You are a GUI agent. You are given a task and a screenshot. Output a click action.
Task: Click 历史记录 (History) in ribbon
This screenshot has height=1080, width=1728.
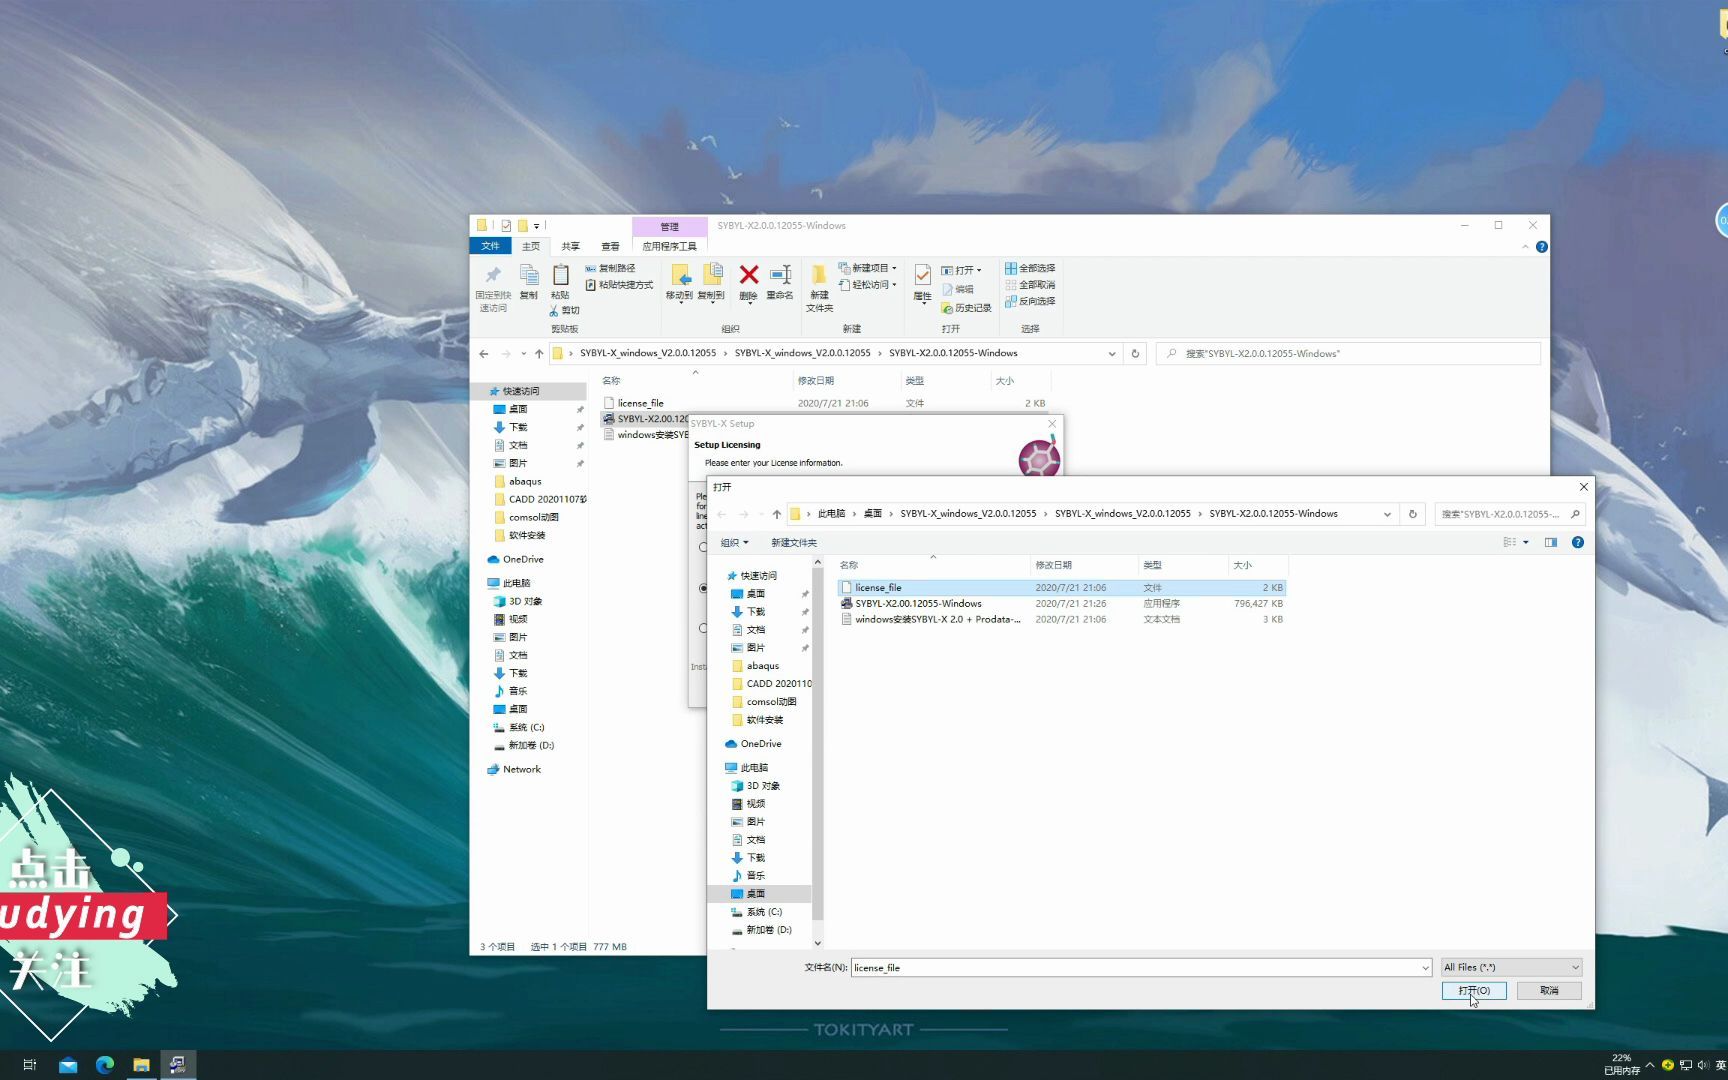966,308
